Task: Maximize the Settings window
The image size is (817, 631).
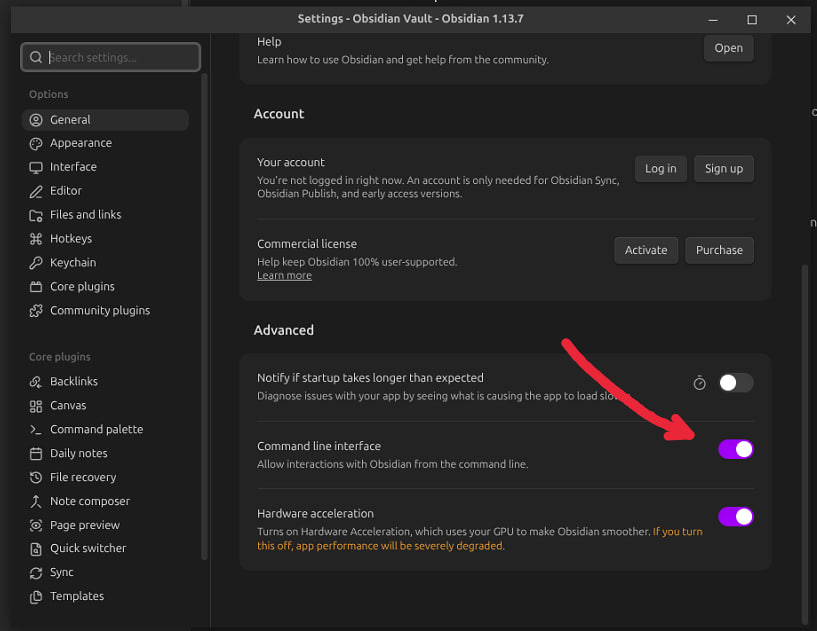Action: pyautogui.click(x=752, y=20)
